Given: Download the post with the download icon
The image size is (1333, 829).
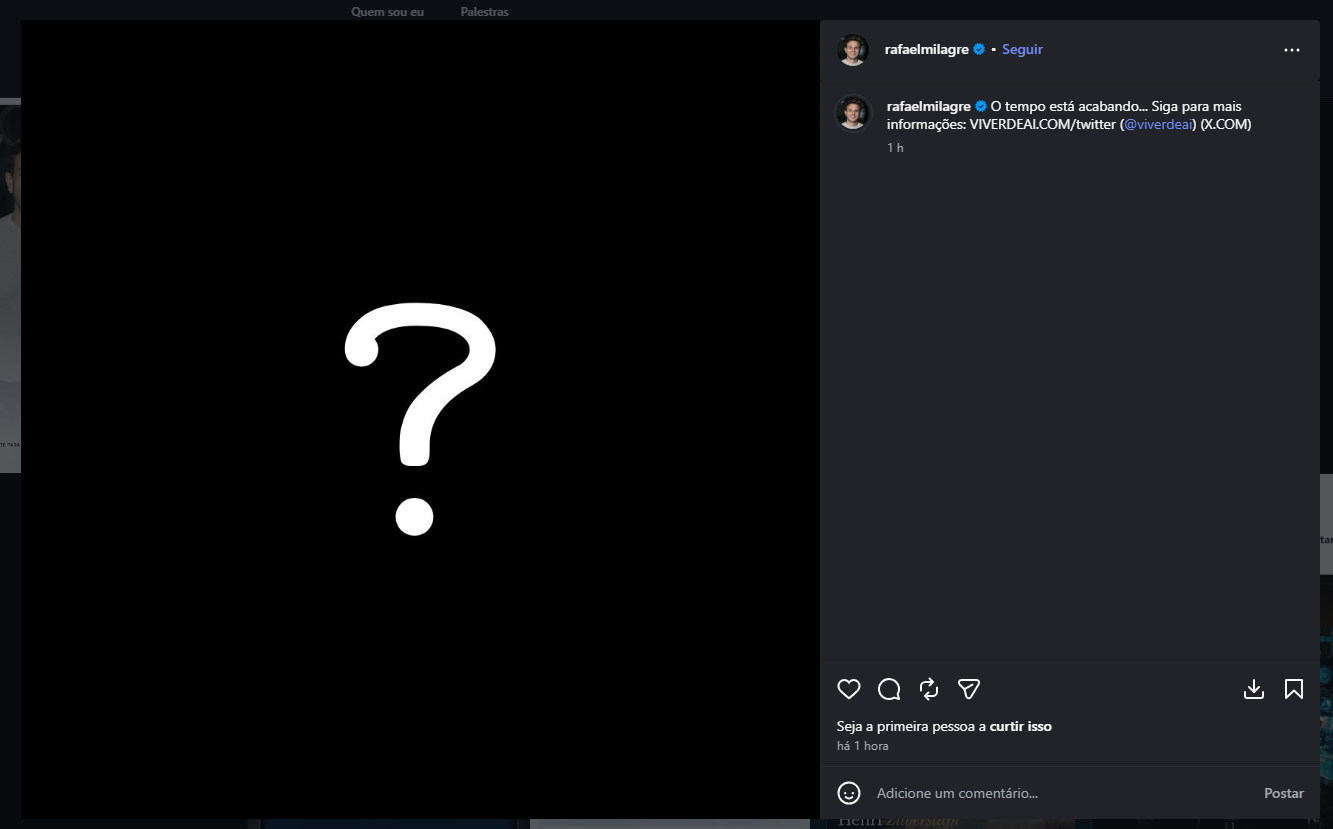Looking at the screenshot, I should point(1253,689).
